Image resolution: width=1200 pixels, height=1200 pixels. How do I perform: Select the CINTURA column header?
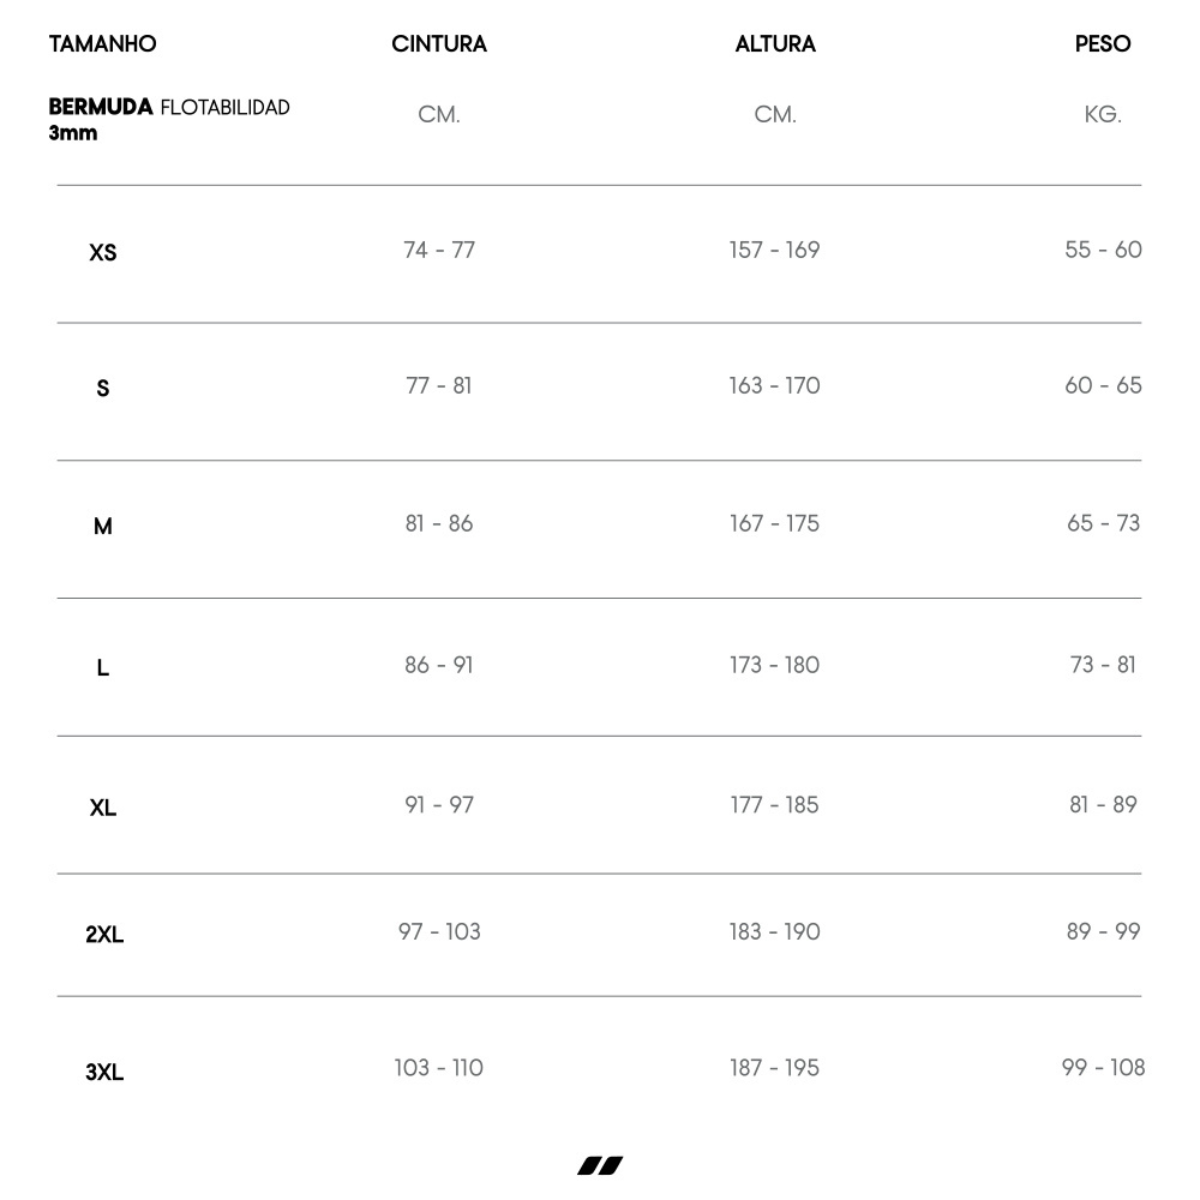pyautogui.click(x=439, y=44)
